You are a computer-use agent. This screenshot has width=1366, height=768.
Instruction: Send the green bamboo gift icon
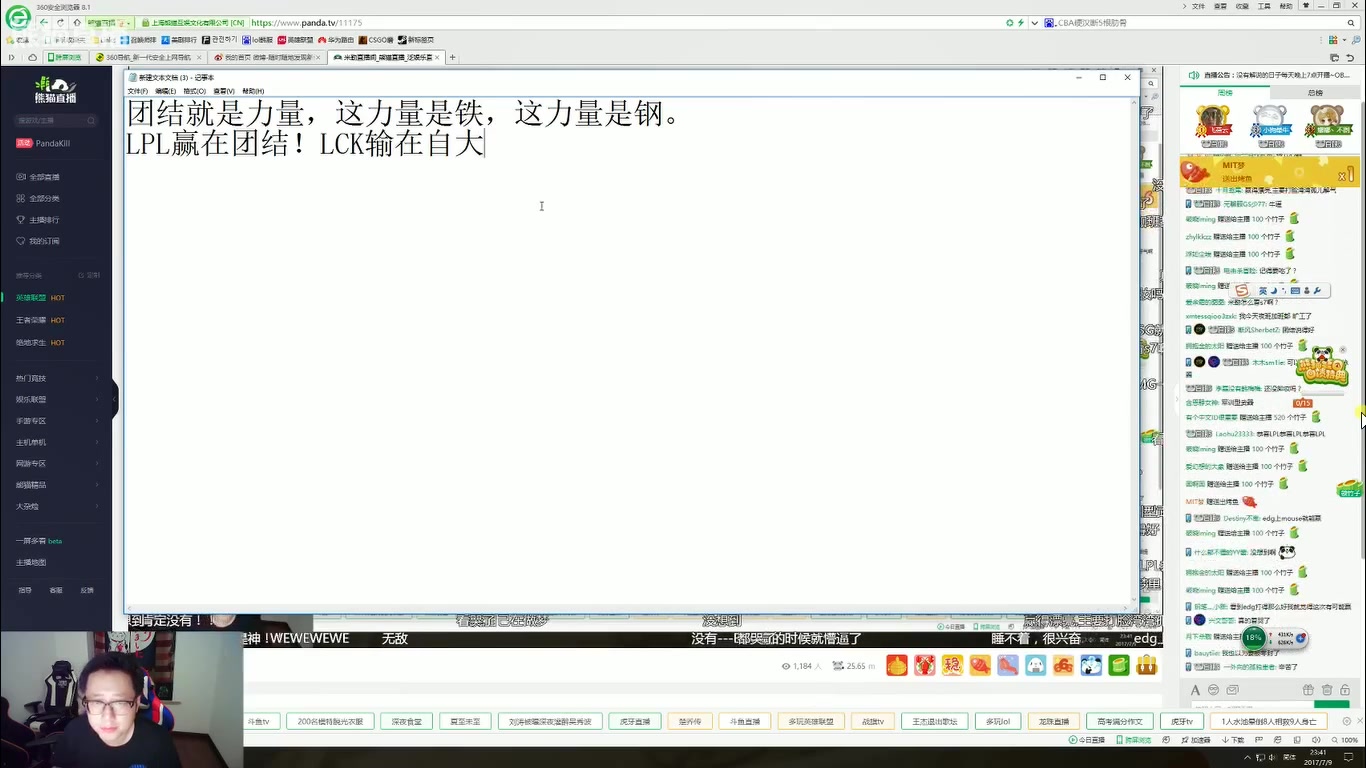coord(1119,665)
